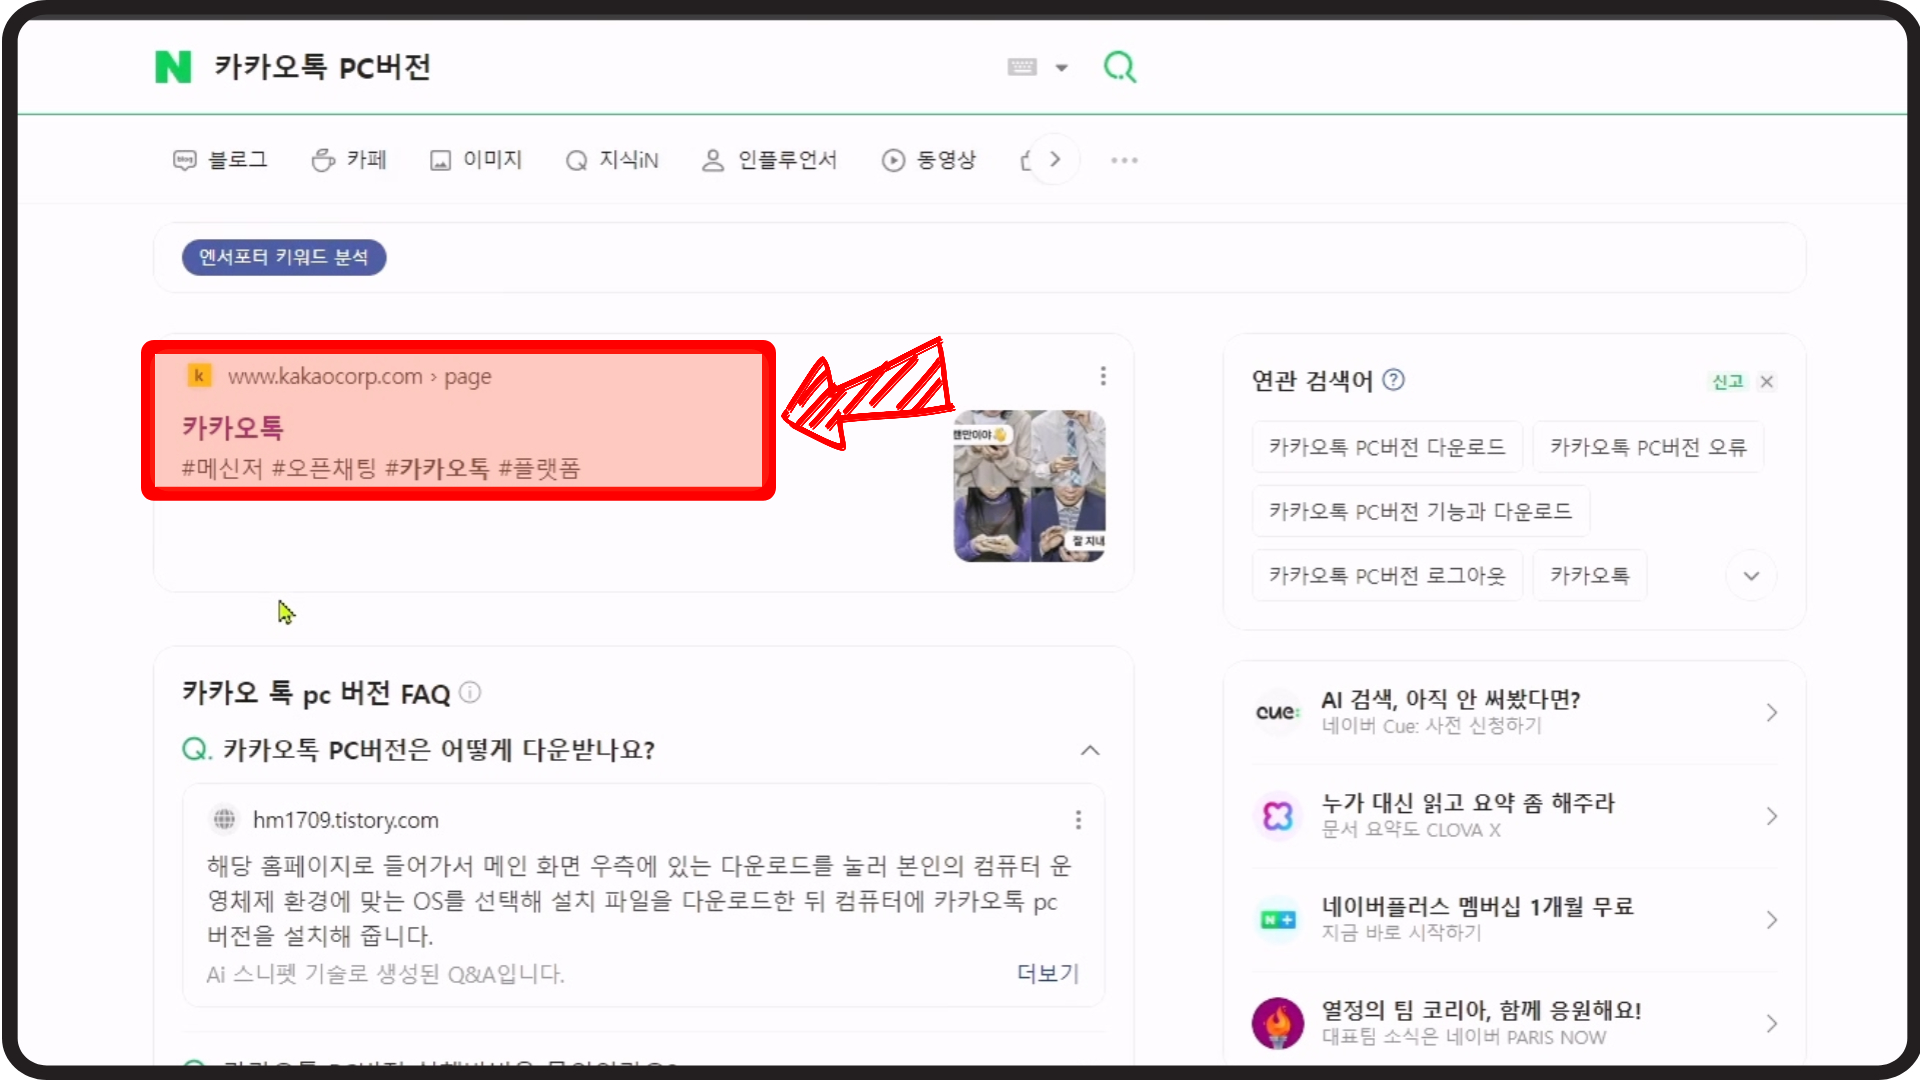Open the on-screen keyboard icon
Screen dimensions: 1920x1080
click(1022, 67)
